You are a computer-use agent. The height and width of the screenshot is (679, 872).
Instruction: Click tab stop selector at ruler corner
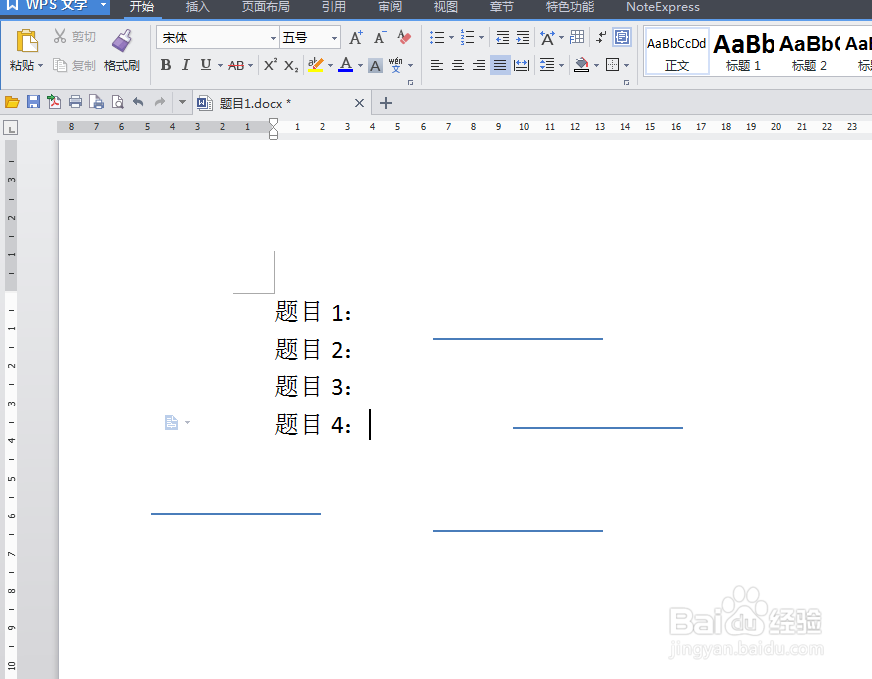pyautogui.click(x=11, y=128)
